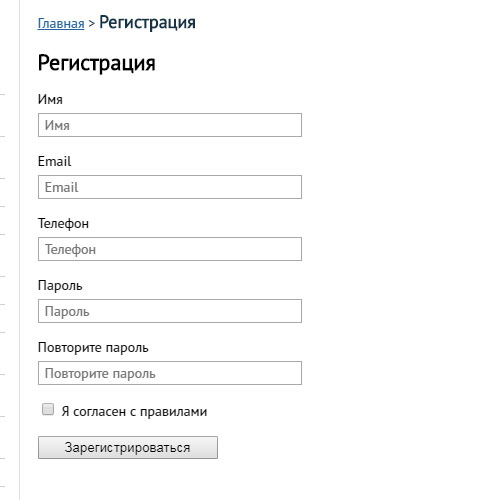Submit with the Зарегистрироваться button
This screenshot has width=500, height=500.
coord(128,448)
